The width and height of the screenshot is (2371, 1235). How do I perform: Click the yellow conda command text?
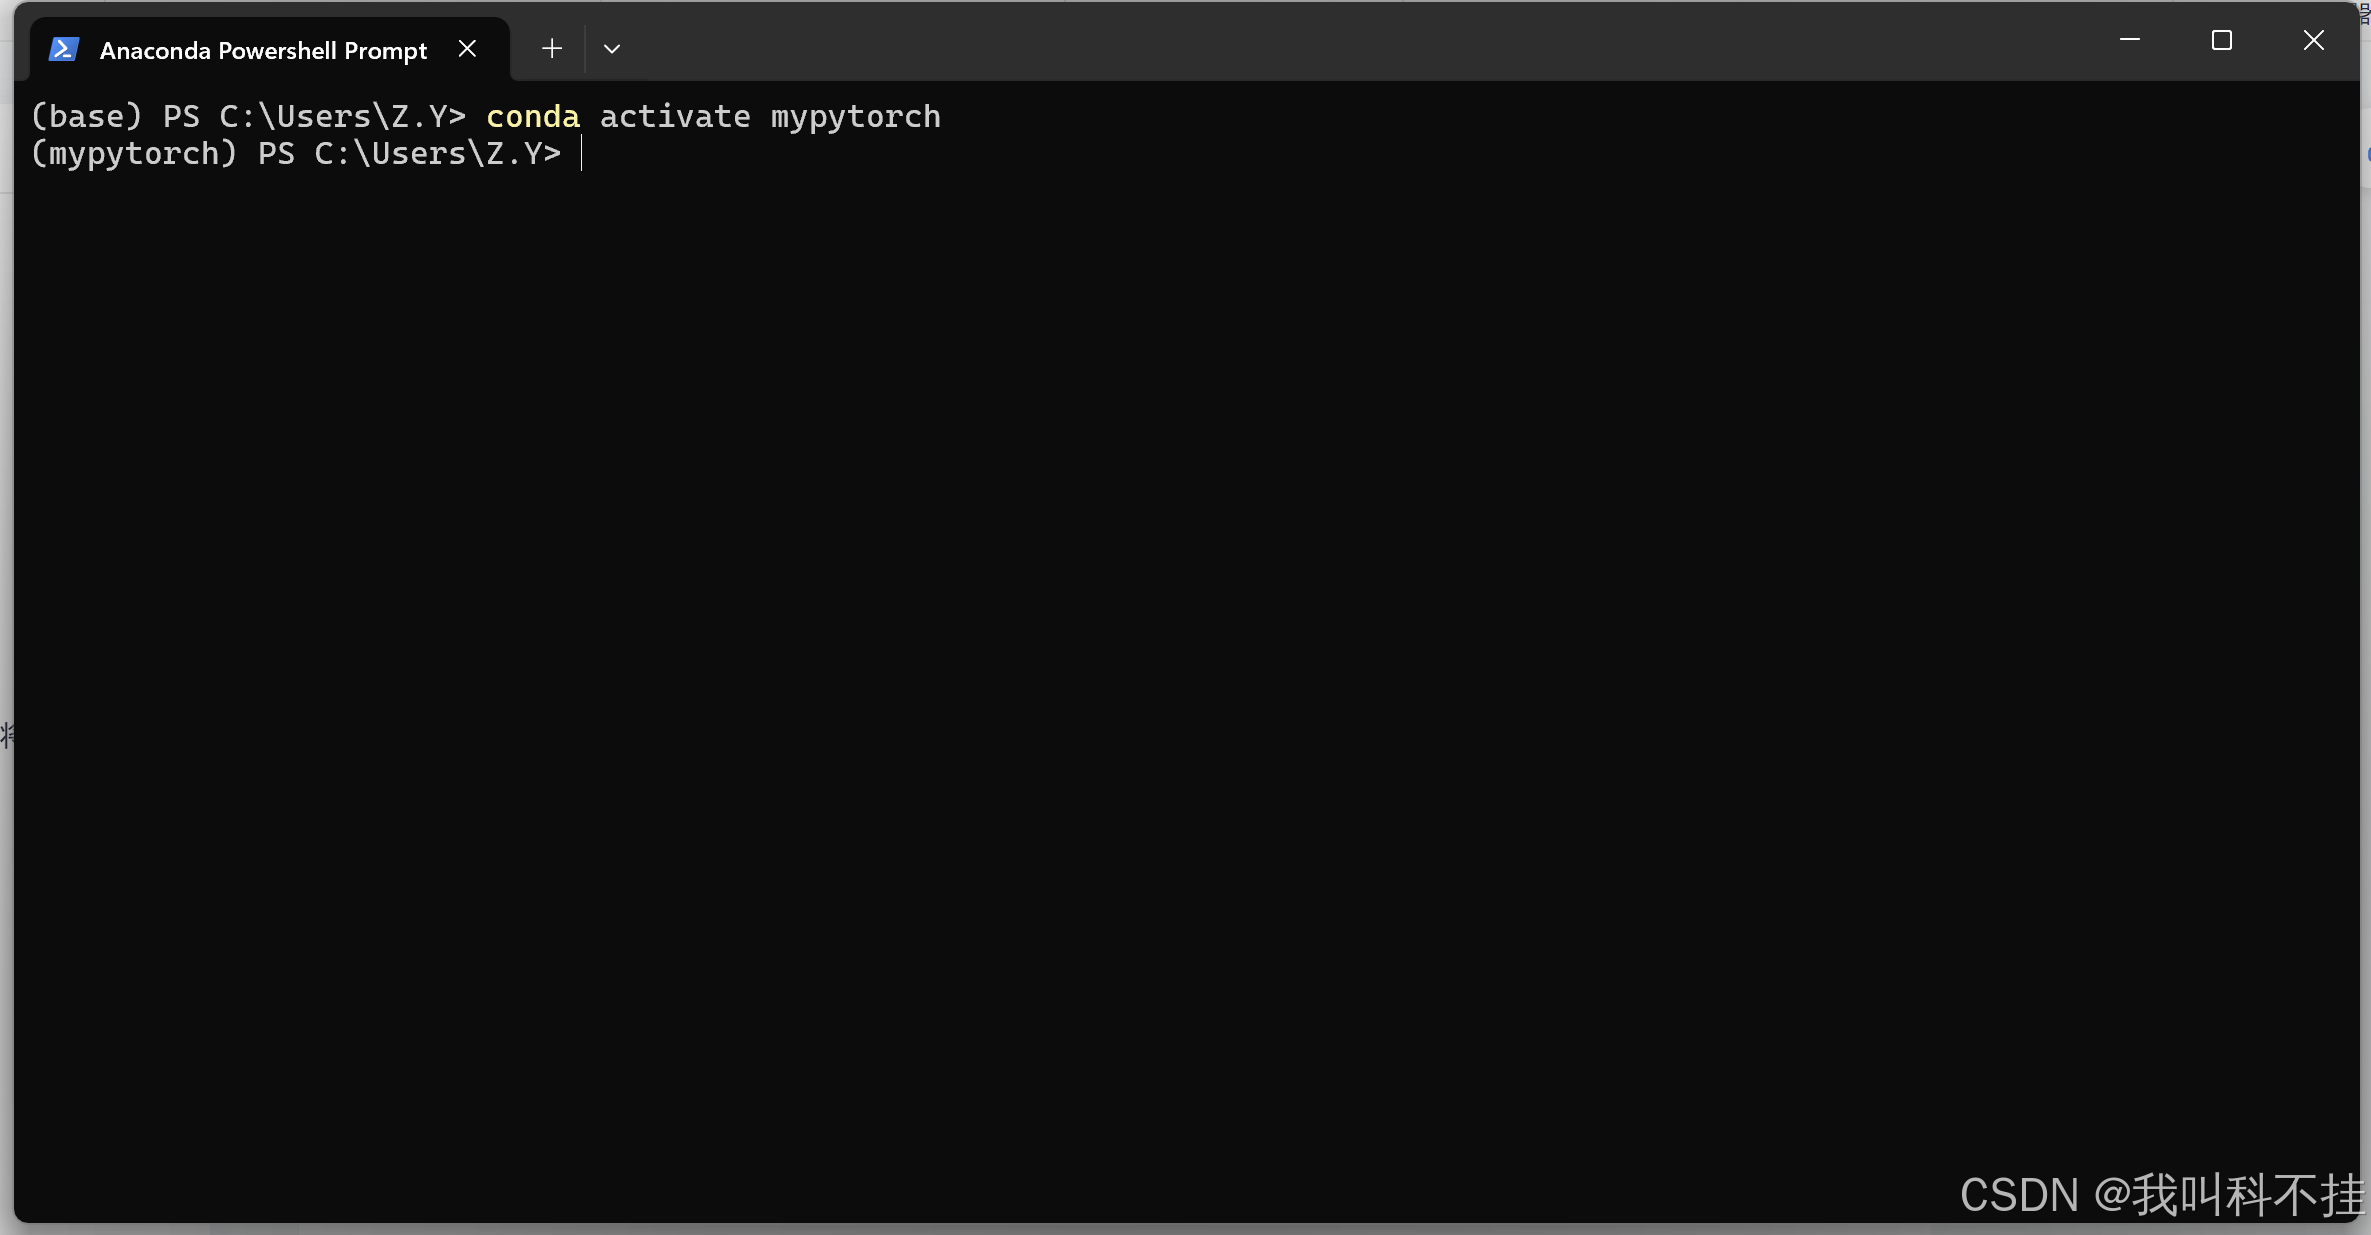tap(533, 116)
